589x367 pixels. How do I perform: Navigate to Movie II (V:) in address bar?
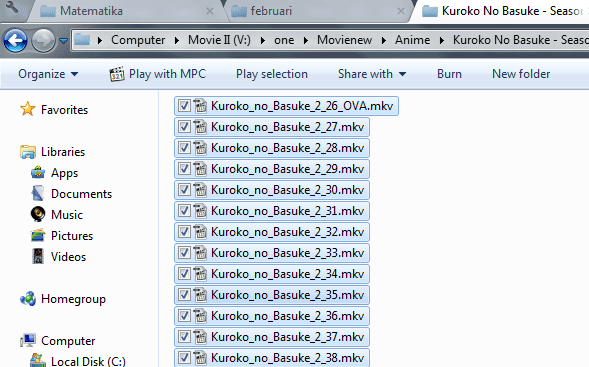(219, 40)
